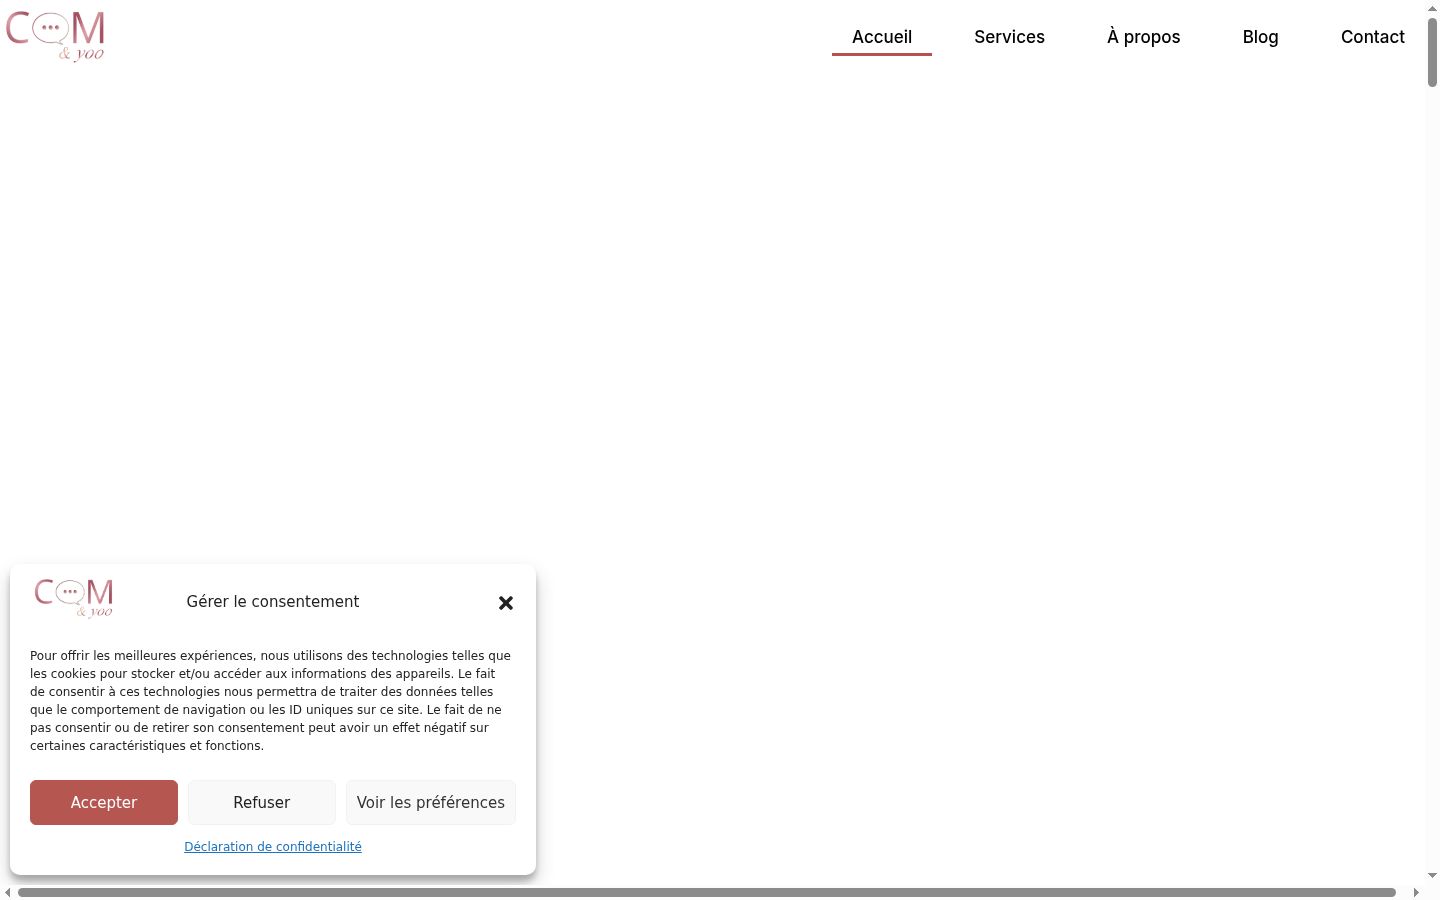Open the Déclaration de confidentialité link
The width and height of the screenshot is (1440, 900).
pyautogui.click(x=273, y=846)
